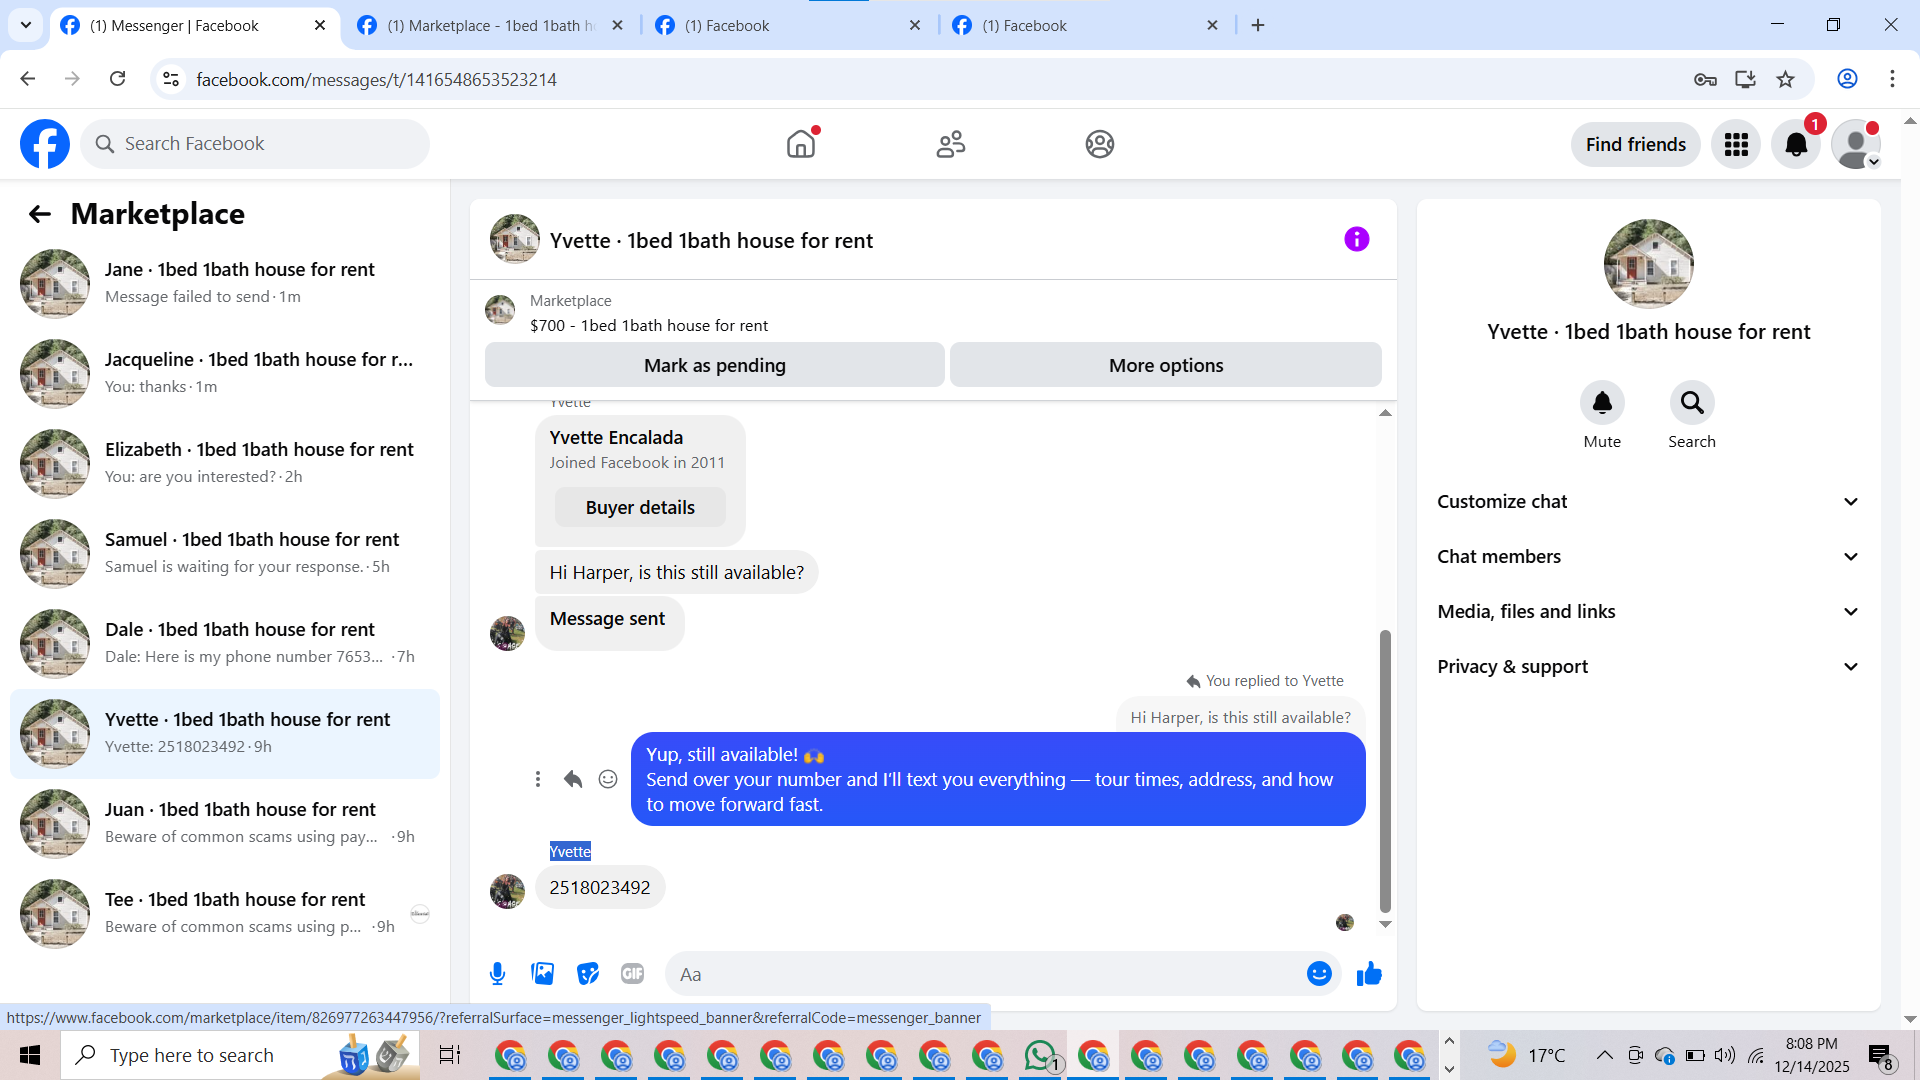The height and width of the screenshot is (1080, 1920).
Task: Open emoji picker in message box
Action: [1319, 974]
